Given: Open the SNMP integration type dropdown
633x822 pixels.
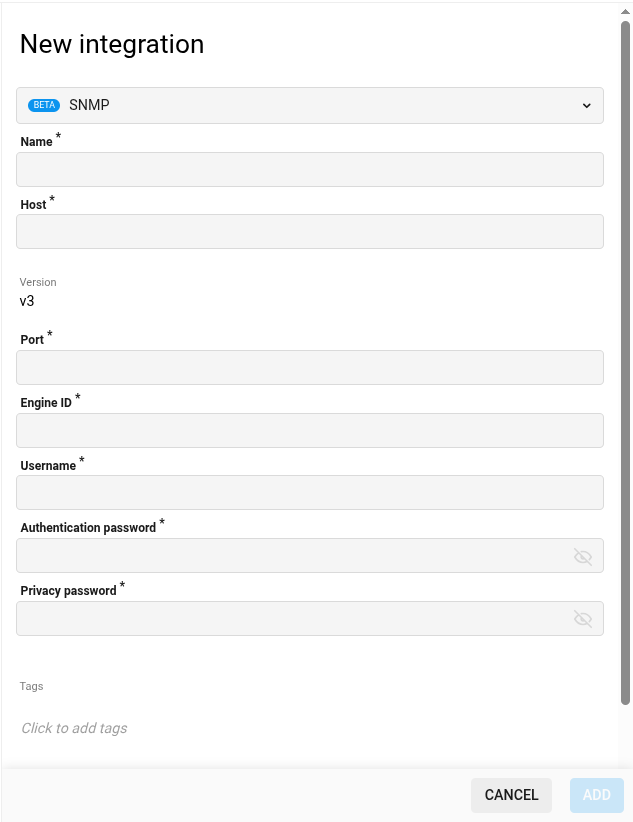Looking at the screenshot, I should [x=310, y=105].
